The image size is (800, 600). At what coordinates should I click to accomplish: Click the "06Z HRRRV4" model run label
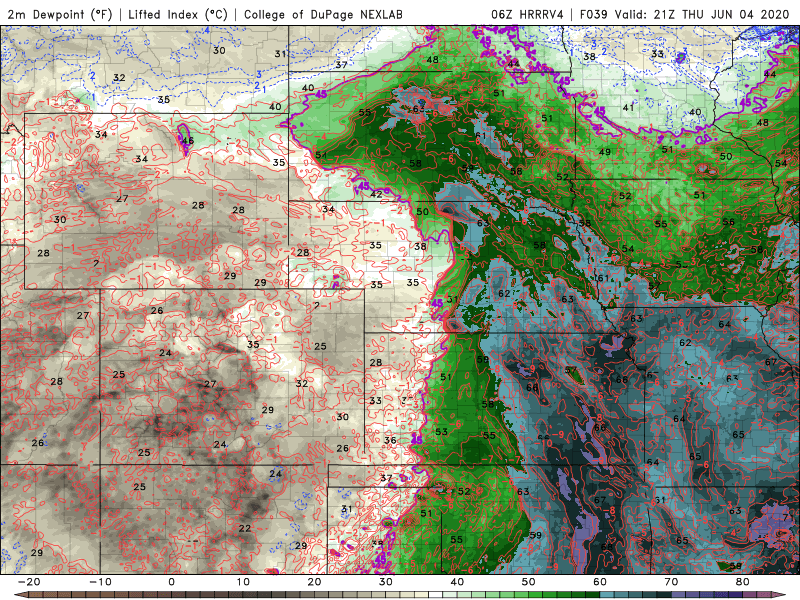527,14
